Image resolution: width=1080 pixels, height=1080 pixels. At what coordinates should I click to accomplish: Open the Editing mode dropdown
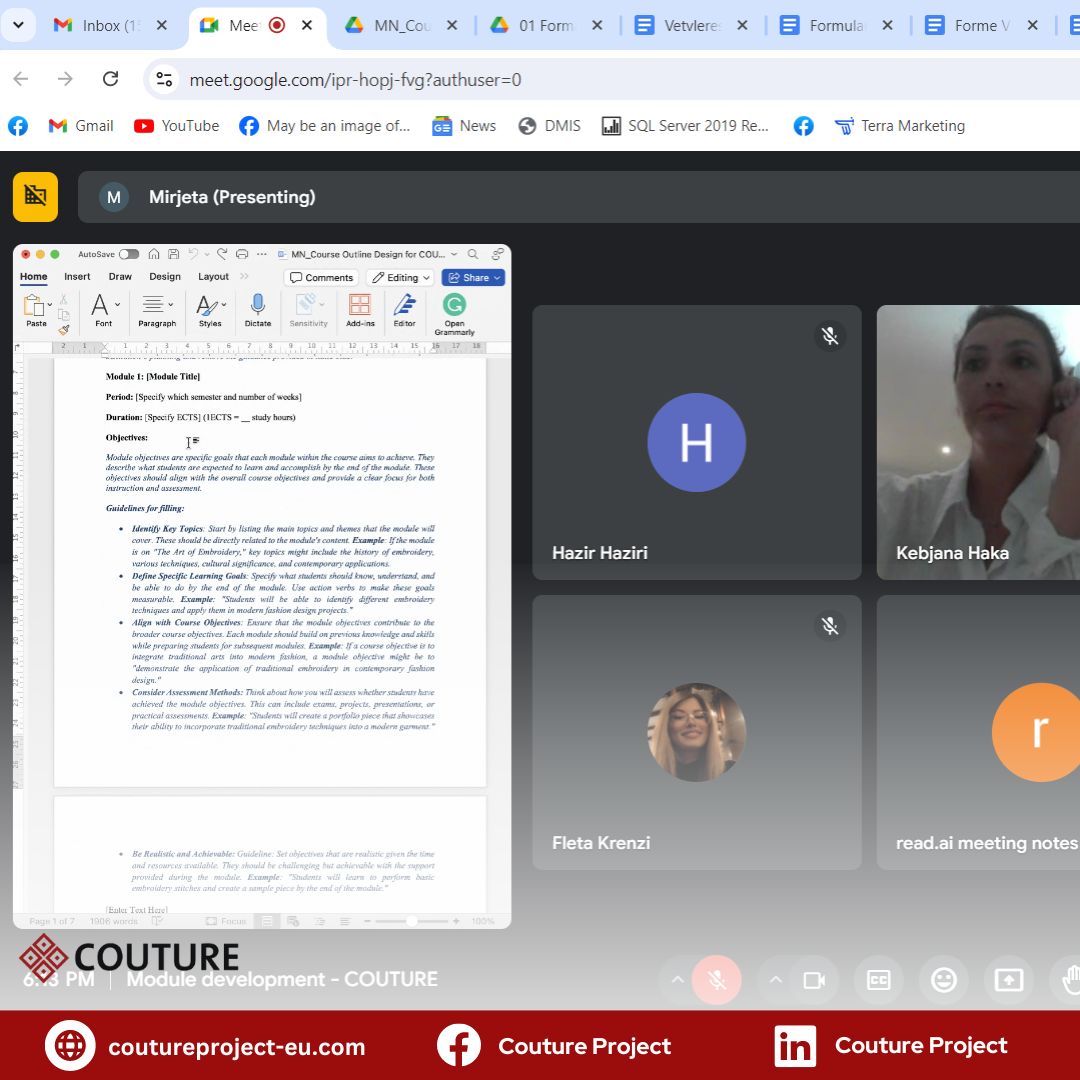(400, 278)
